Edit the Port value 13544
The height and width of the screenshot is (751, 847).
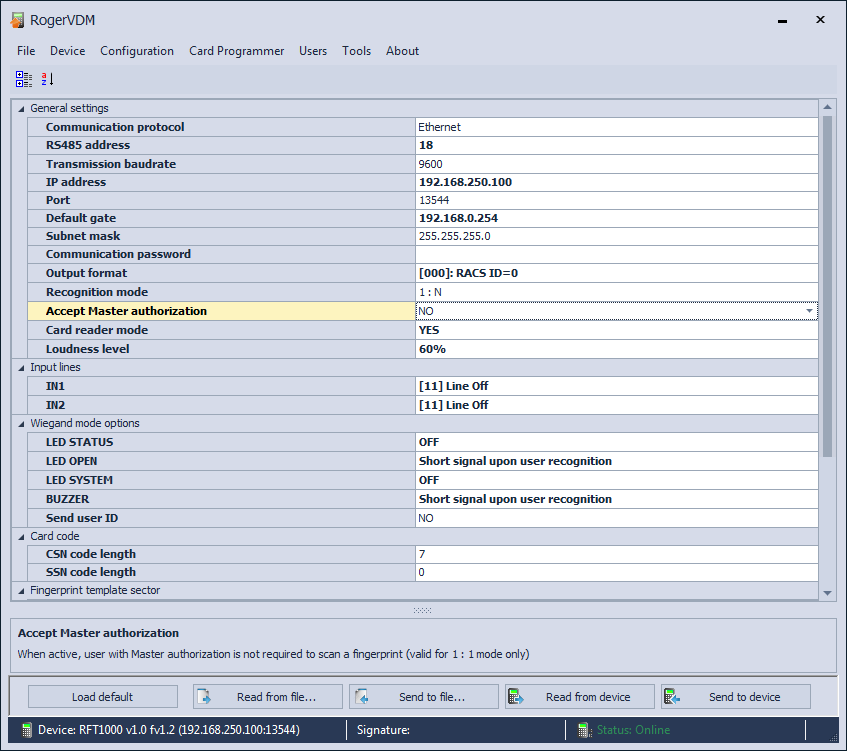[x=617, y=200]
